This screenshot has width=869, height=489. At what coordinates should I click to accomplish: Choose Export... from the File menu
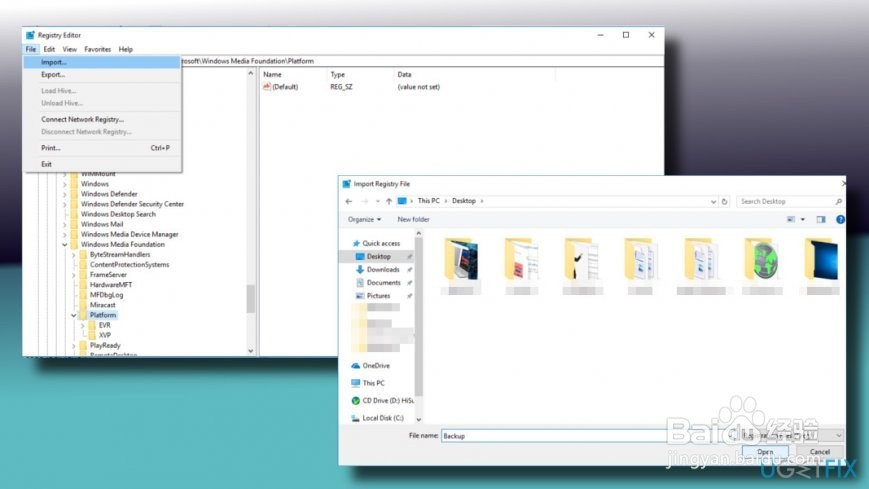(x=102, y=74)
